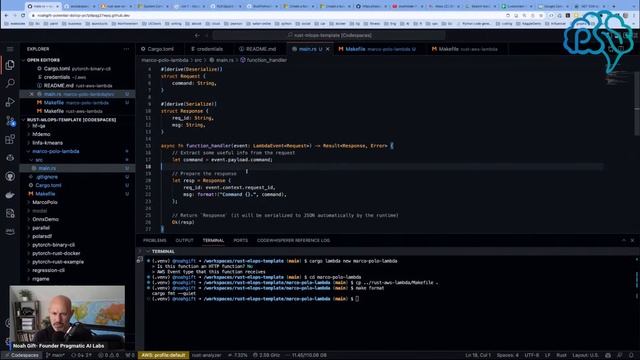The width and height of the screenshot is (640, 360).
Task: Open the Problems panel tab
Action: point(155,240)
